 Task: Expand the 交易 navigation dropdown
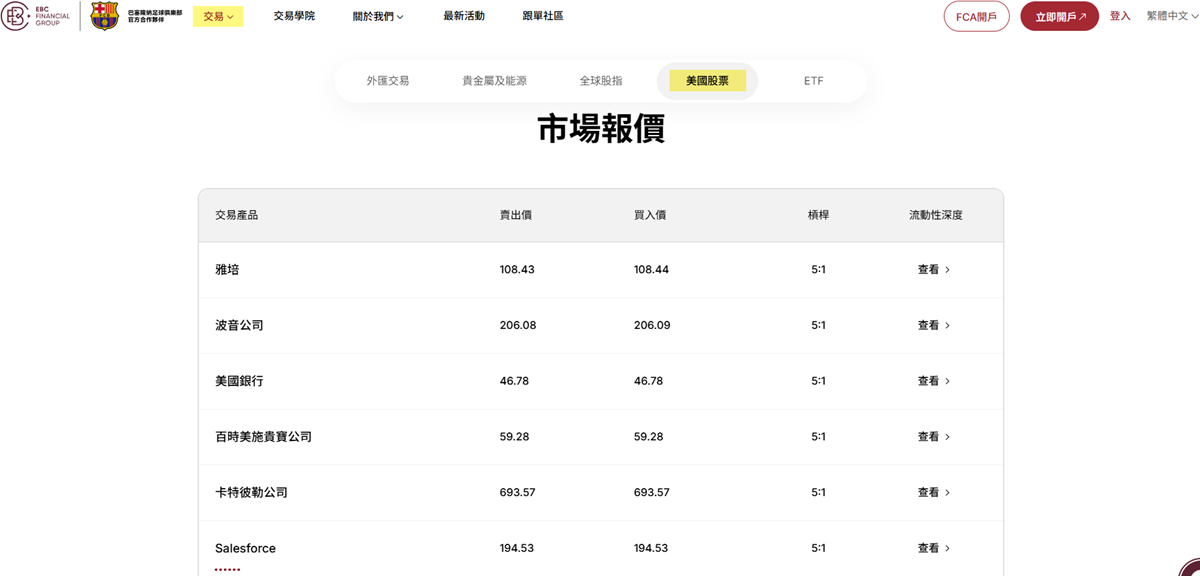tap(218, 16)
